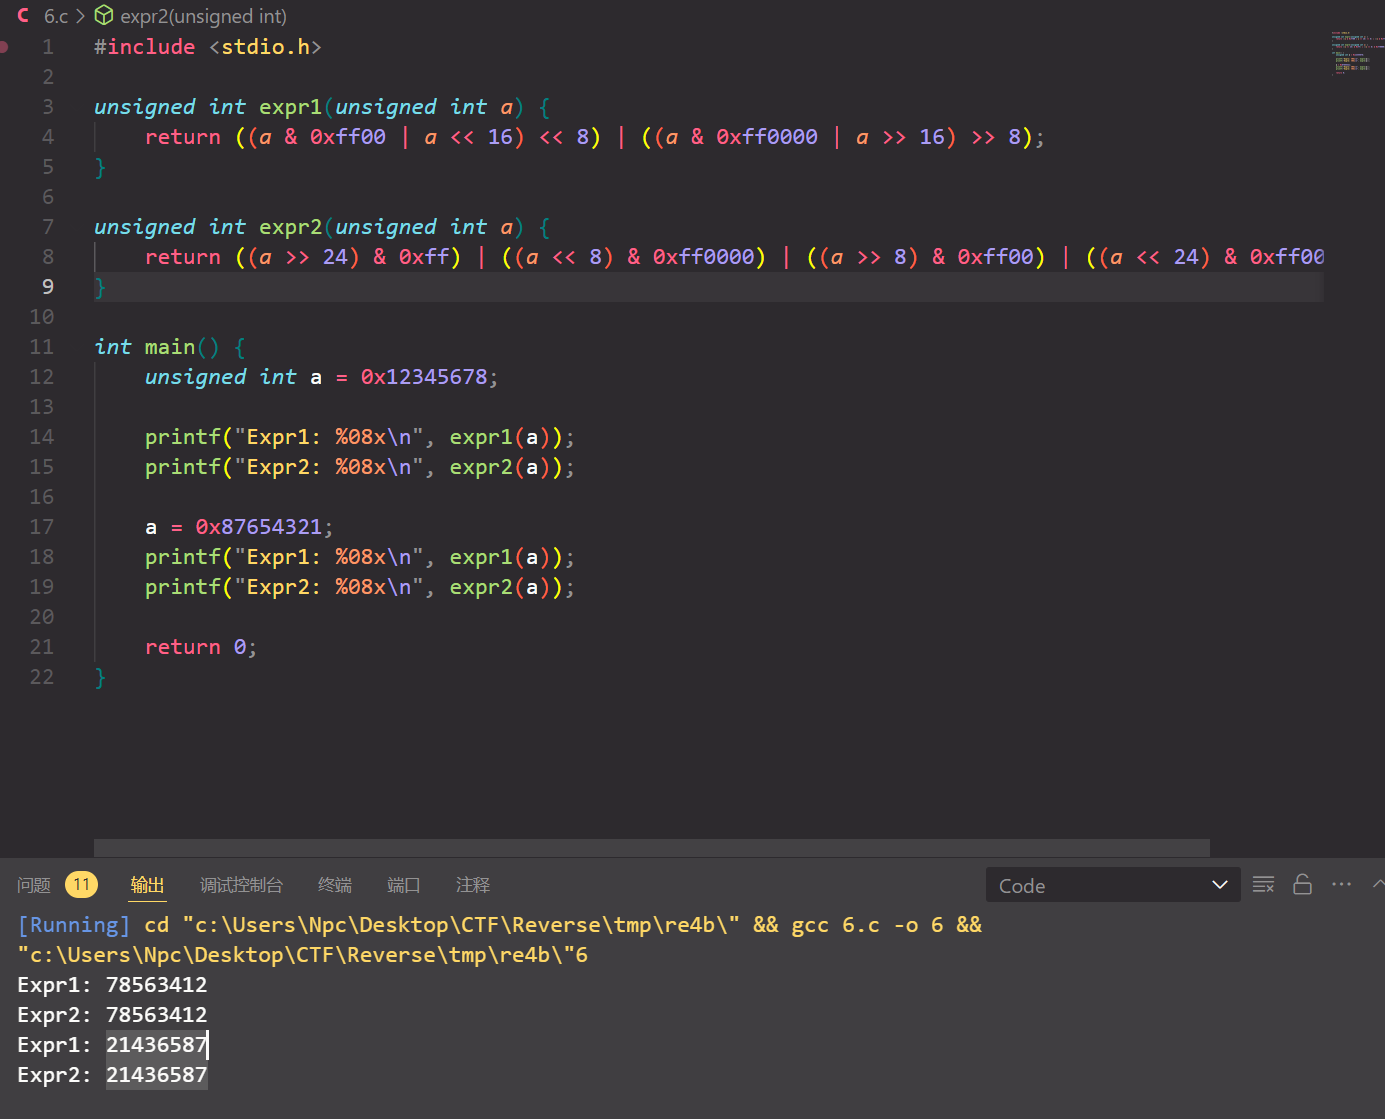Click the green cube symbol icon in breadcrumb
The height and width of the screenshot is (1119, 1385).
[104, 16]
